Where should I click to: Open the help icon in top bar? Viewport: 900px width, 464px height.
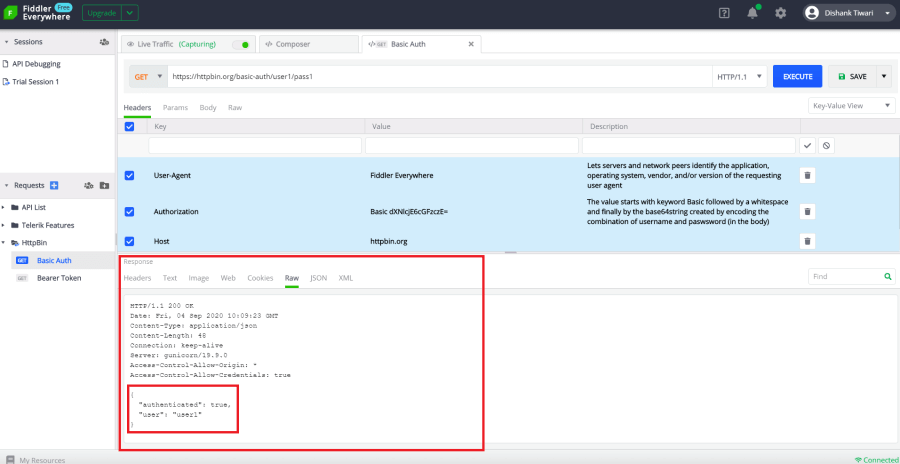point(724,13)
